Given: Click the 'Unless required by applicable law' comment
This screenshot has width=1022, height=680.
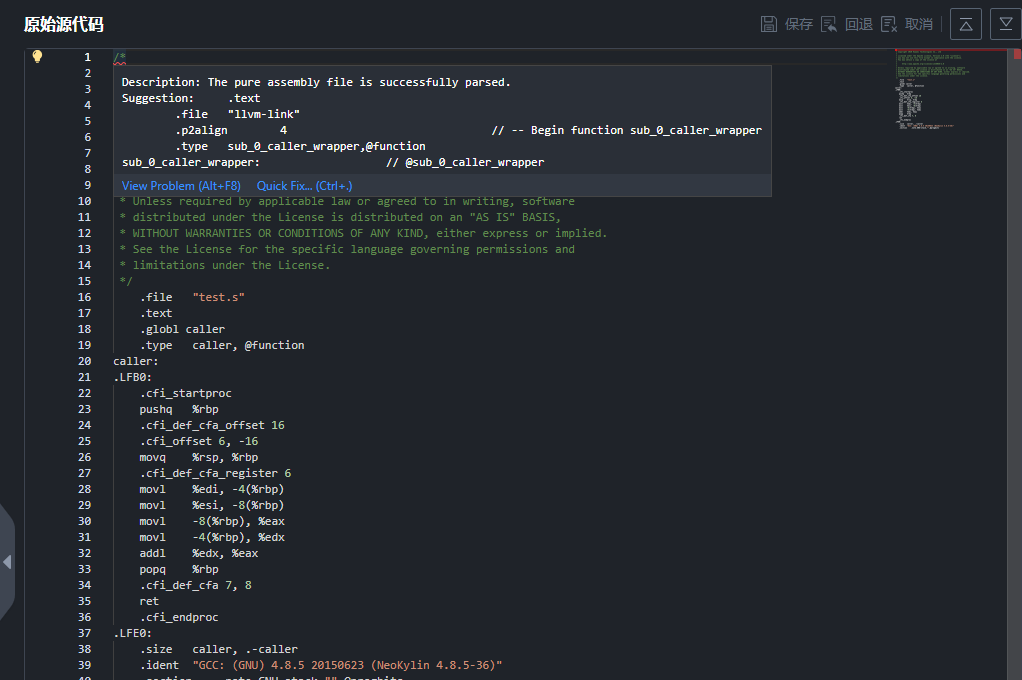Looking at the screenshot, I should (x=347, y=201).
